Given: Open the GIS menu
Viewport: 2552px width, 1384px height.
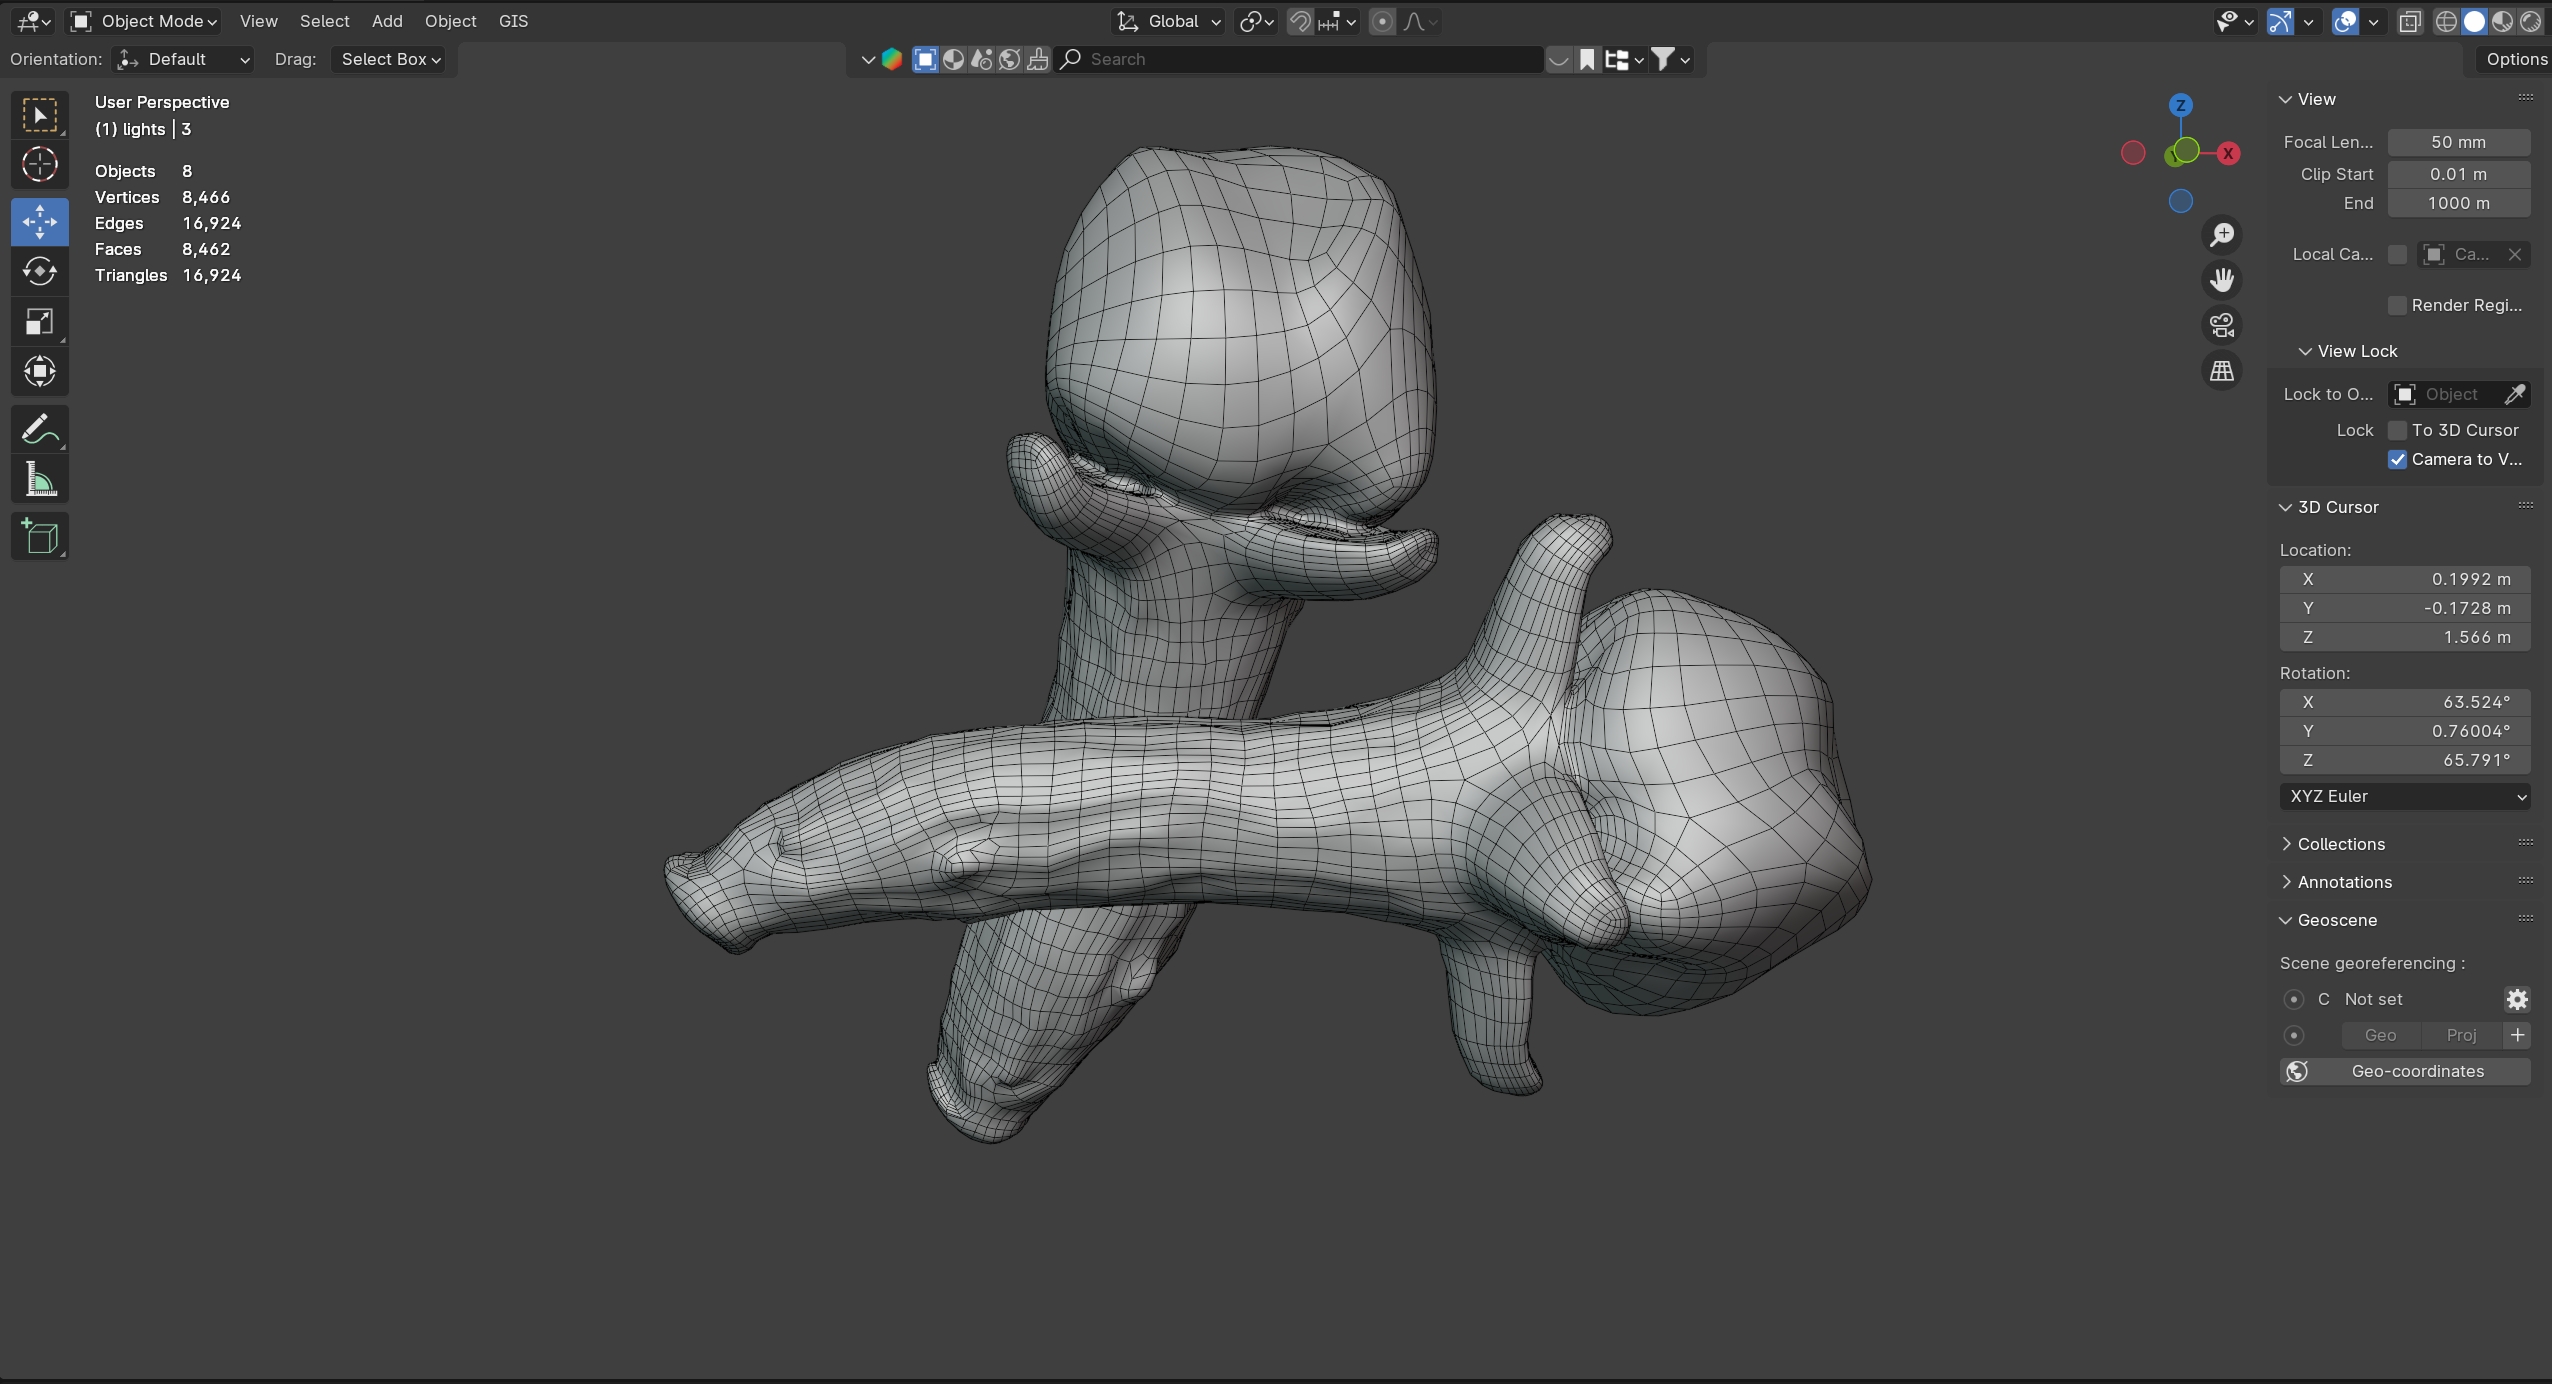Looking at the screenshot, I should pos(513,21).
